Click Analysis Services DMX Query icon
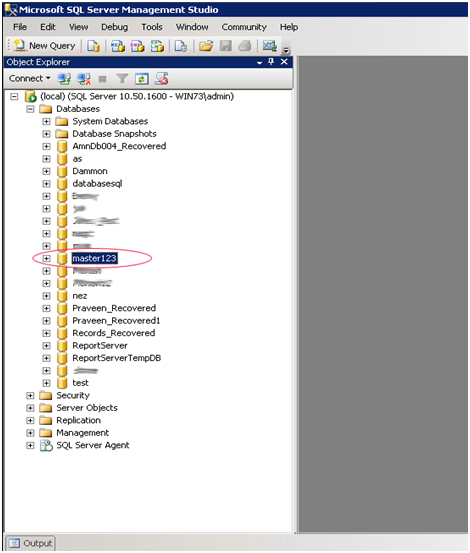The image size is (470, 553). (138, 46)
